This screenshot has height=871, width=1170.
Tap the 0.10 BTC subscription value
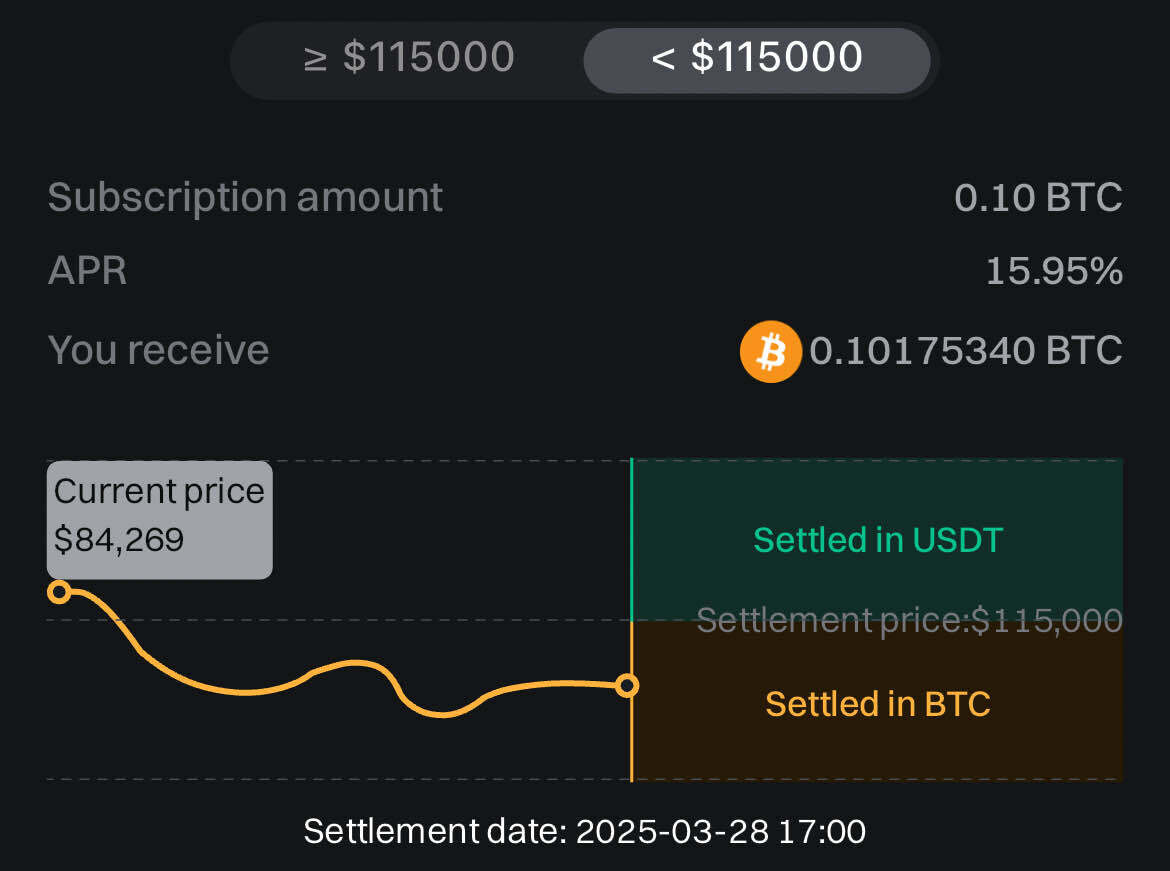coord(1038,198)
